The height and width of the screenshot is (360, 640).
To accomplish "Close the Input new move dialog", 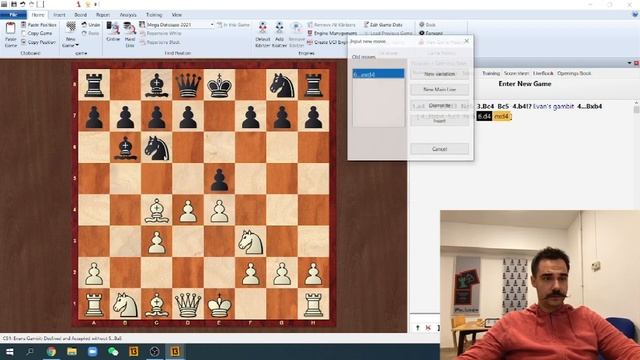I will pos(467,41).
